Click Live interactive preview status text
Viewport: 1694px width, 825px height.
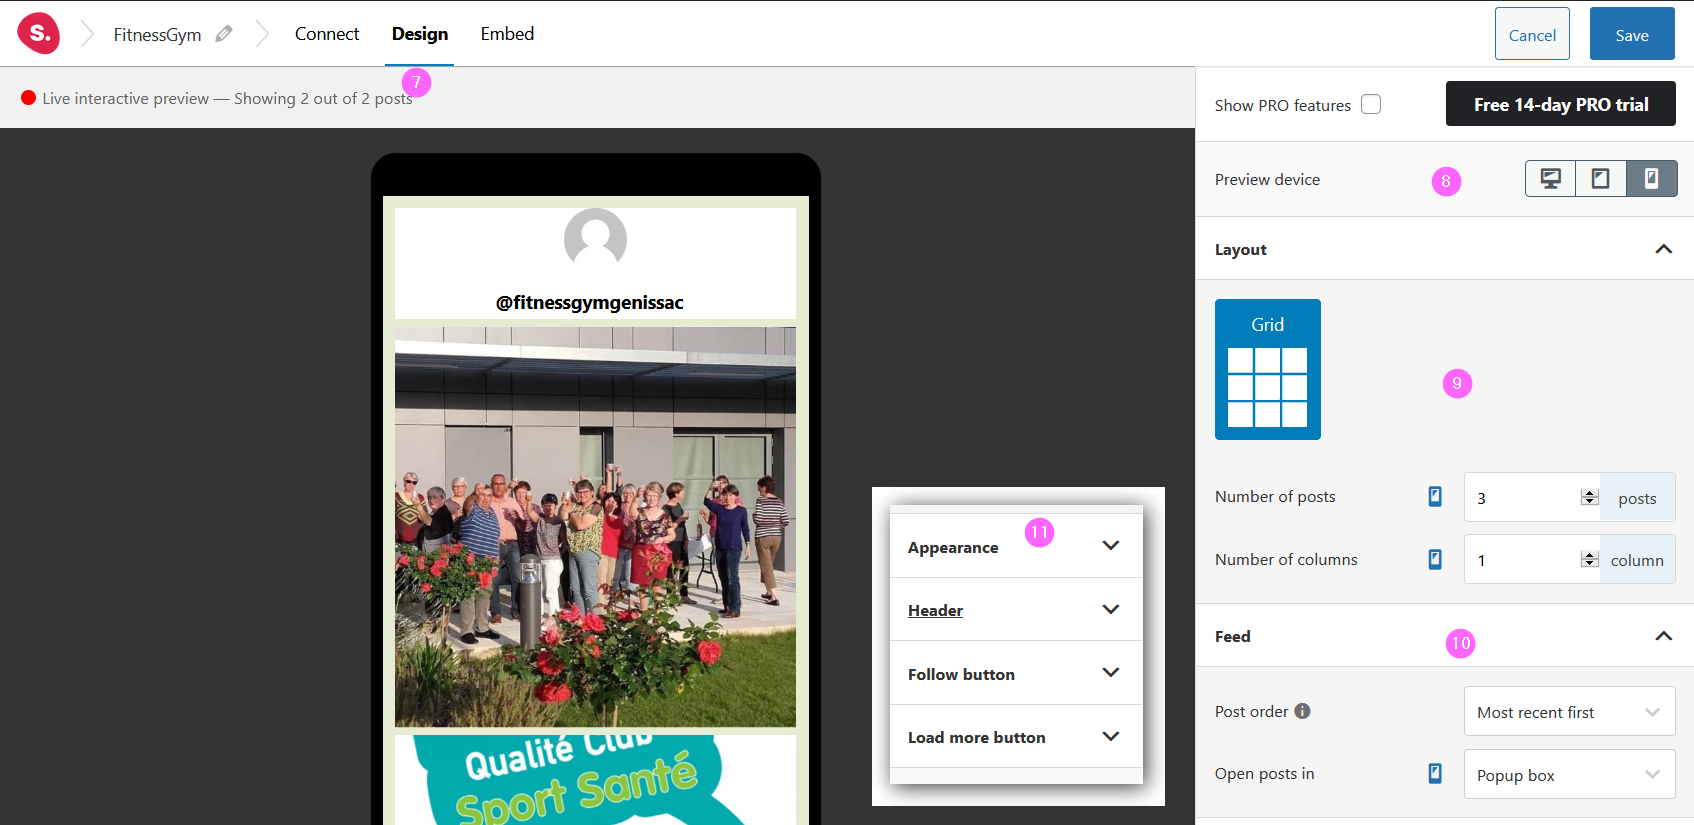[x=227, y=98]
